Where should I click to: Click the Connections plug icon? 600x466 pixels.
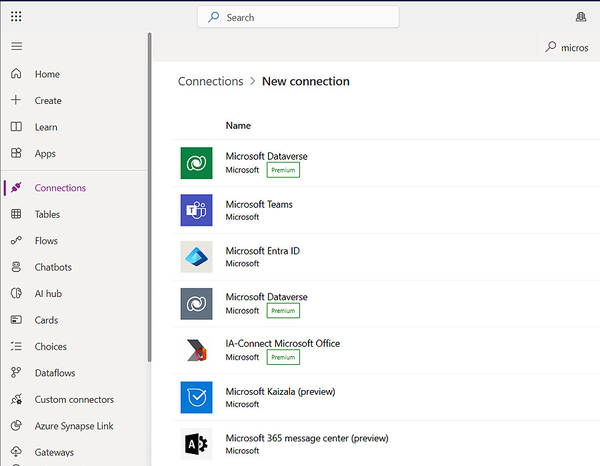tap(16, 187)
